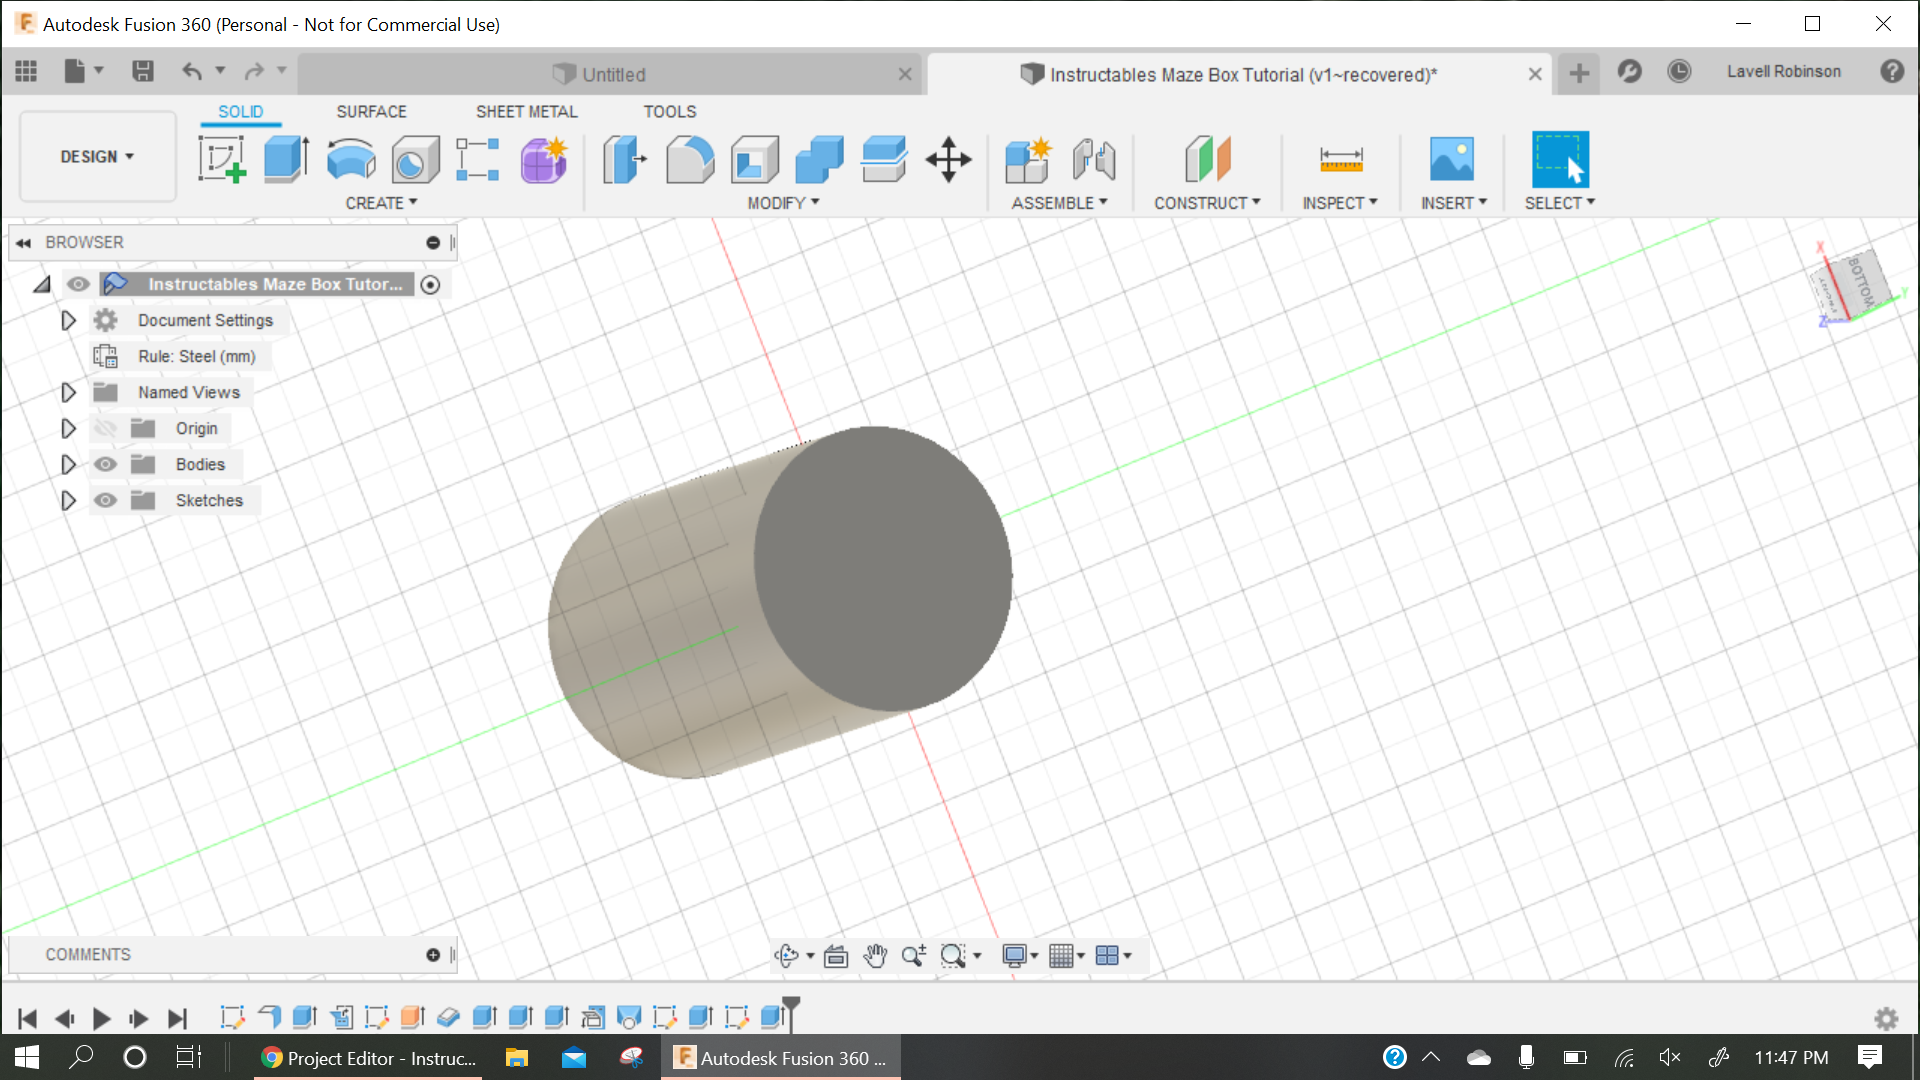
Task: Switch to the SOLID tab
Action: [240, 112]
